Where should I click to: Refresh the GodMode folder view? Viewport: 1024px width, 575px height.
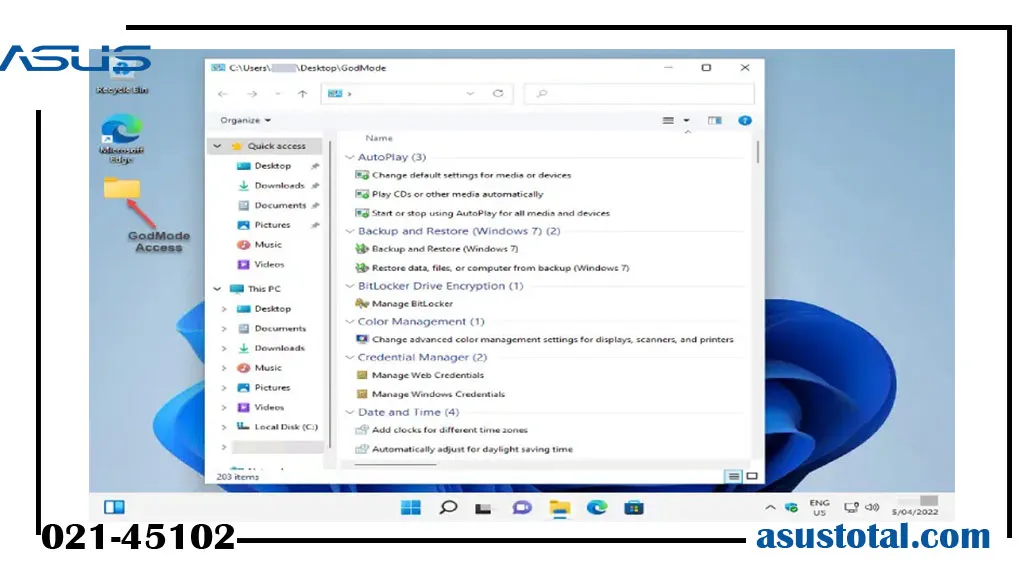tap(498, 93)
